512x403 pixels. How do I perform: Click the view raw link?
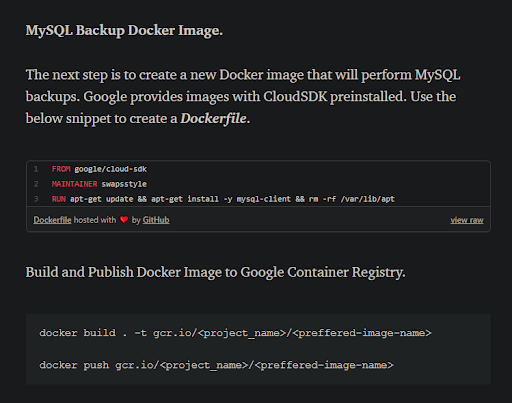pos(467,220)
